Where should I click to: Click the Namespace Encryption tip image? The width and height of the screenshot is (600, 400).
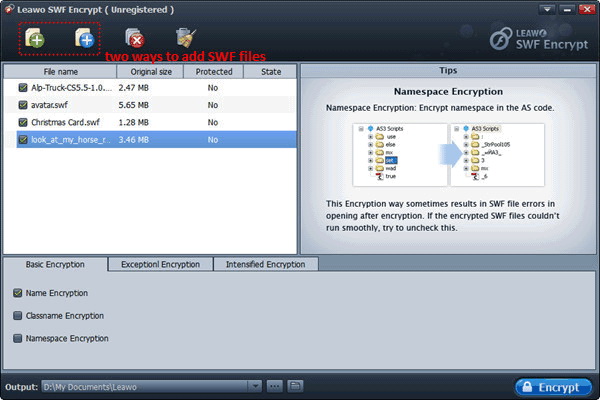tap(448, 155)
